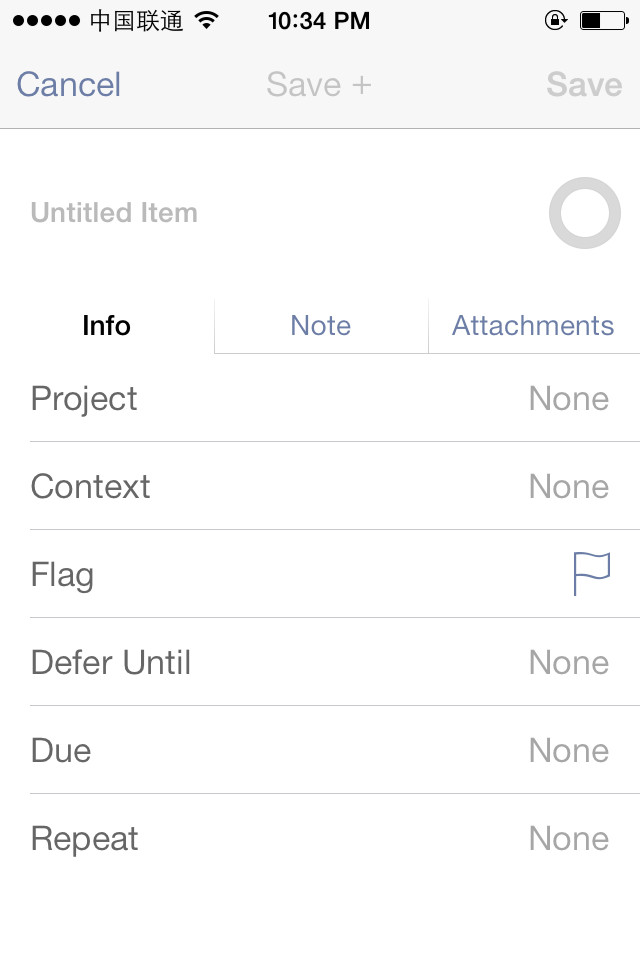Cancel the new item
Screen dimensions: 640x960
69,84
